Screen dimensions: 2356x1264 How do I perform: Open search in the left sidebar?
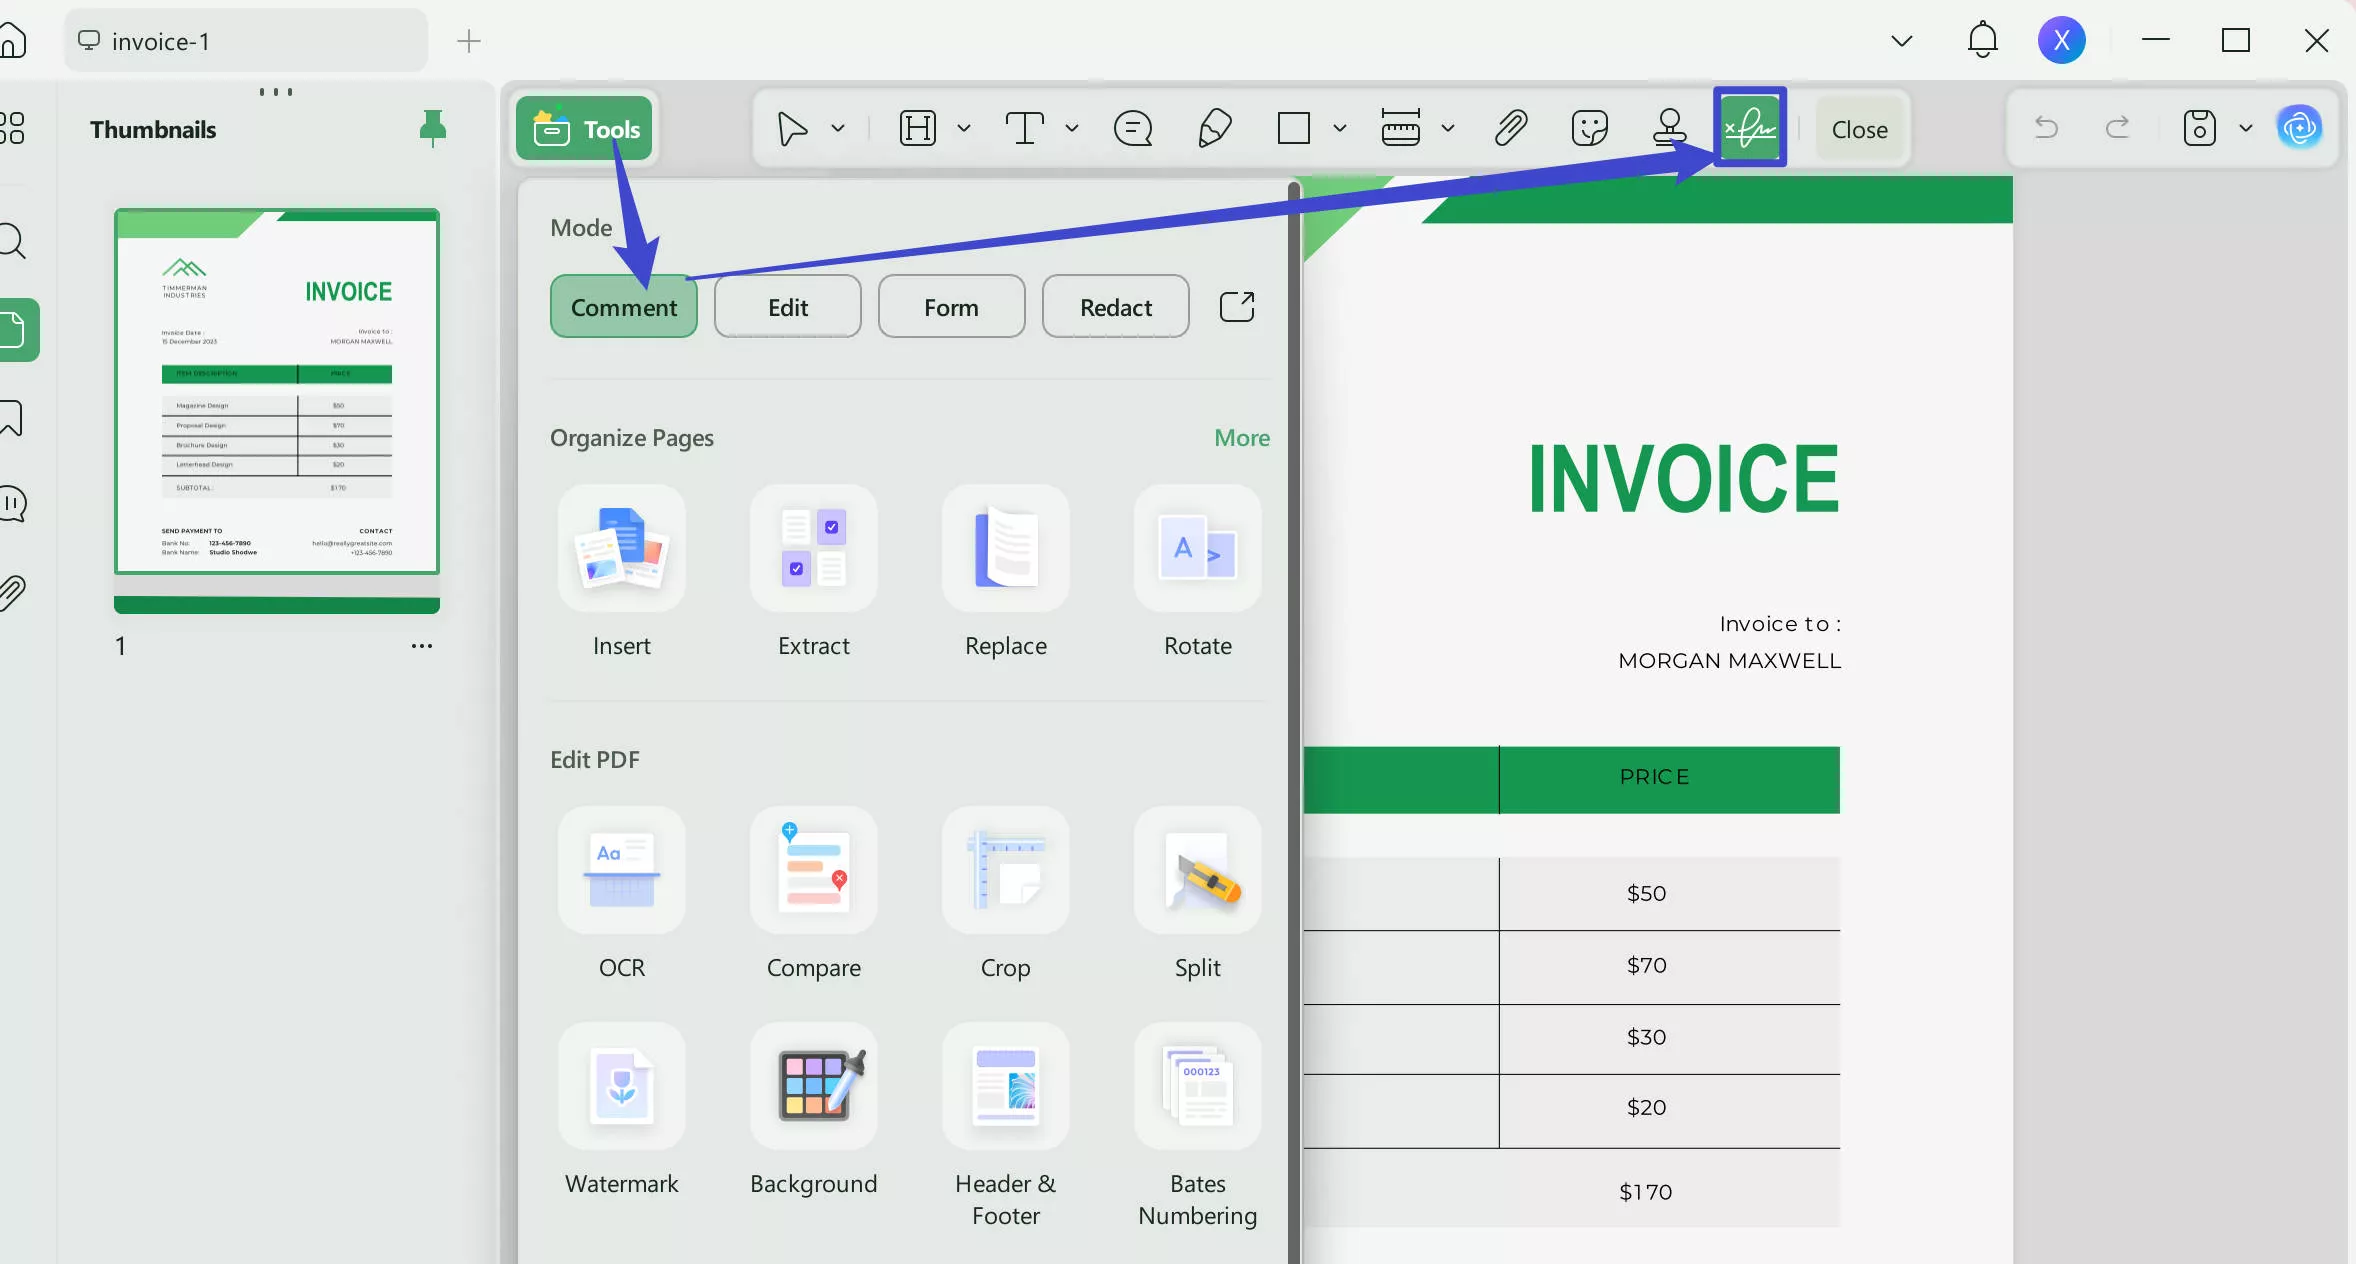coord(12,241)
